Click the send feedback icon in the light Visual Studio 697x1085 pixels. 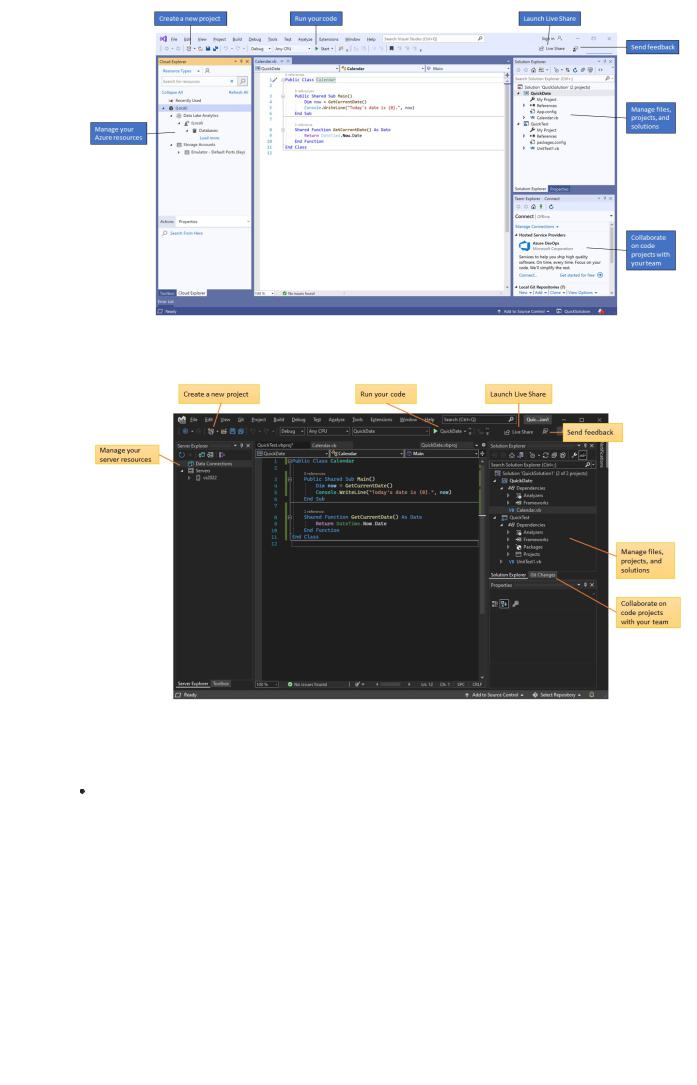[x=575, y=48]
